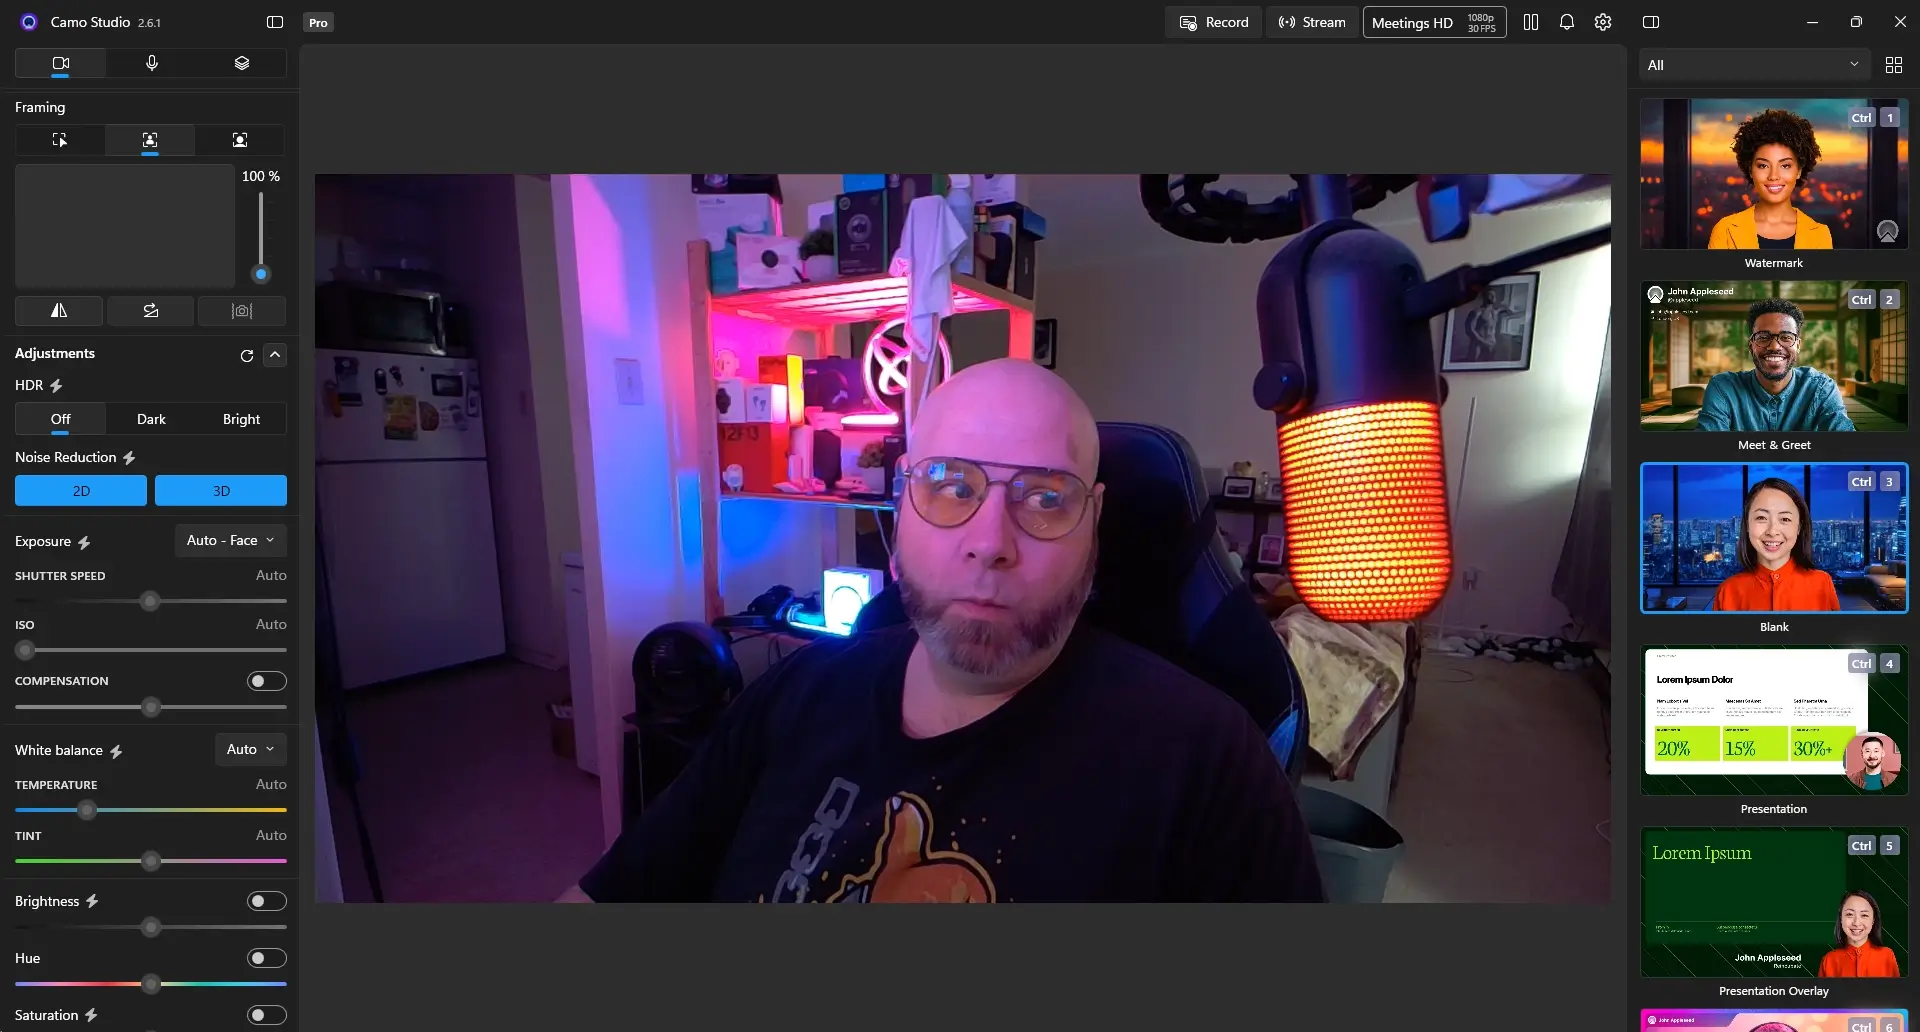This screenshot has height=1032, width=1920.
Task: Open the notifications bell
Action: pyautogui.click(x=1567, y=22)
